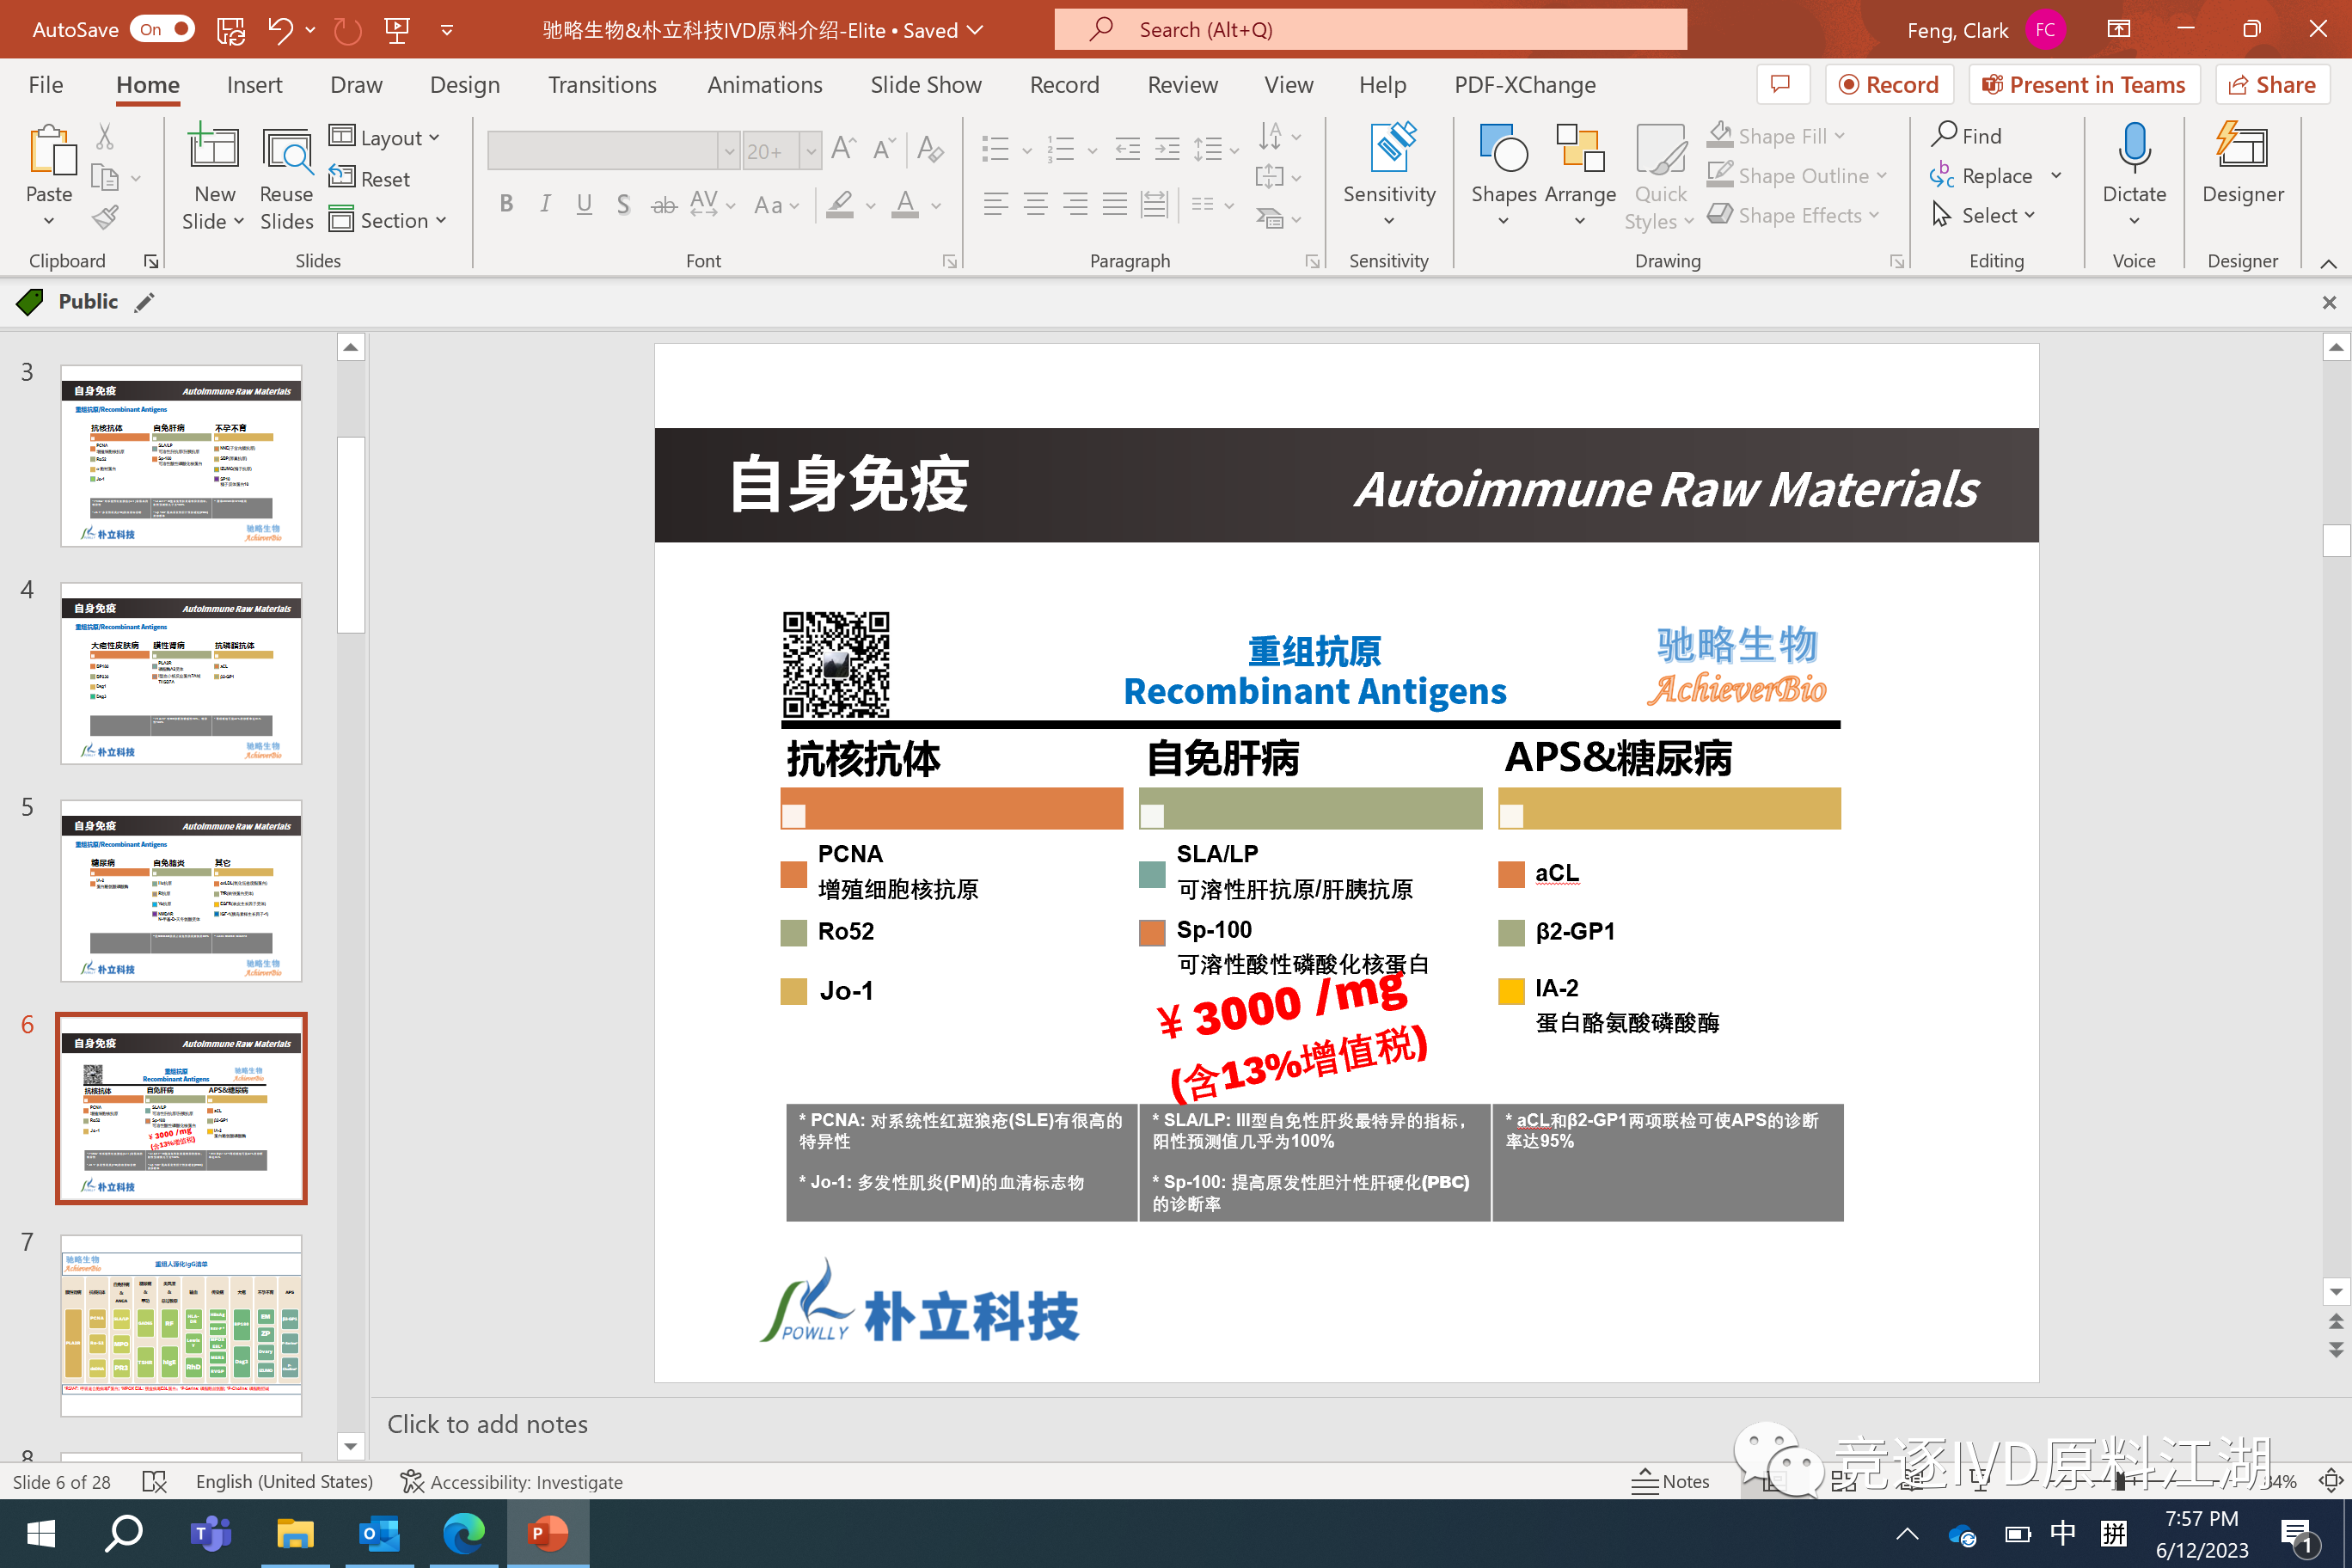This screenshot has width=2352, height=1568.
Task: Click the Present in Teams button
Action: (2083, 85)
